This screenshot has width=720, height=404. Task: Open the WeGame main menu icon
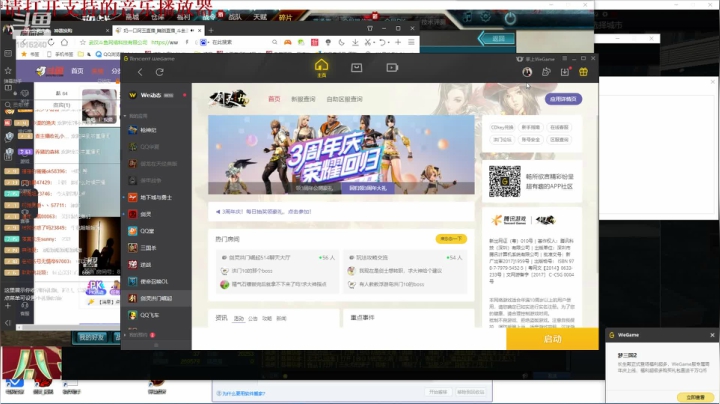pyautogui.click(x=564, y=59)
